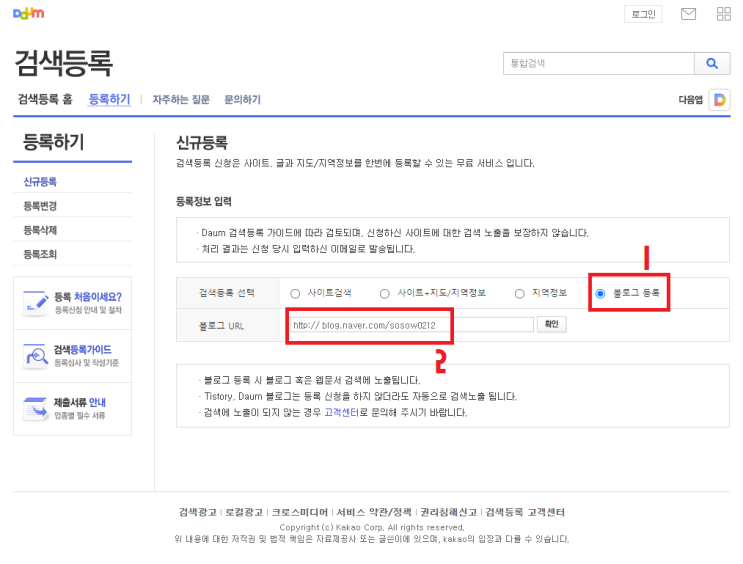The height and width of the screenshot is (564, 743).
Task: Open 크로스미디어 footer link
Action: pyautogui.click(x=300, y=512)
